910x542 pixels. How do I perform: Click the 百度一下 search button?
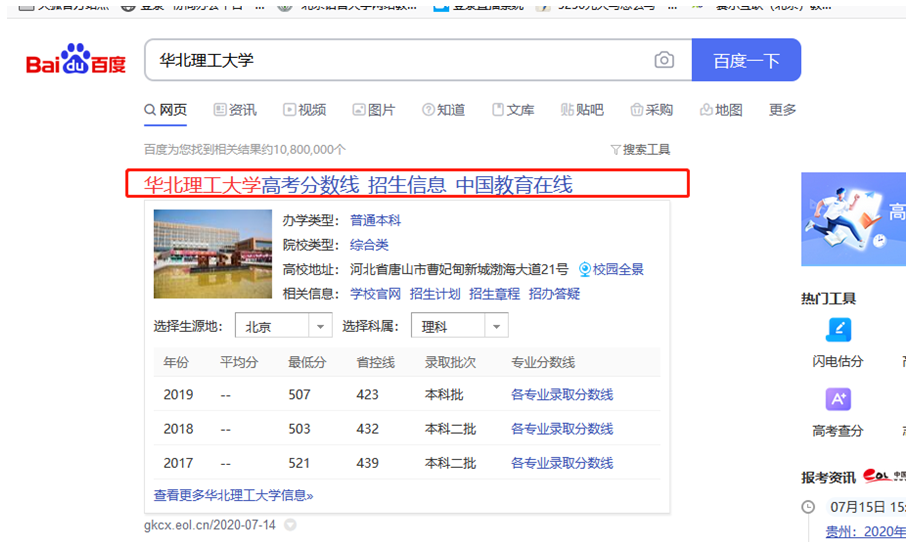tap(746, 60)
